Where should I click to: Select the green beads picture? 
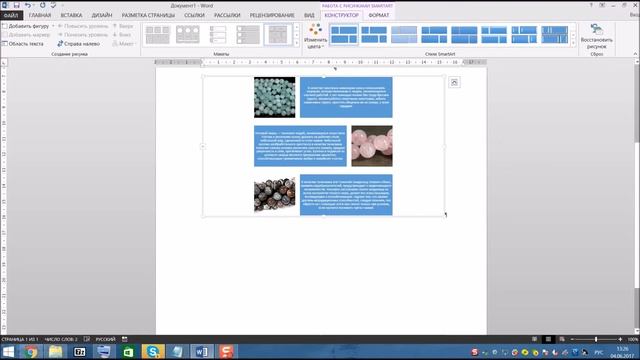[x=275, y=98]
